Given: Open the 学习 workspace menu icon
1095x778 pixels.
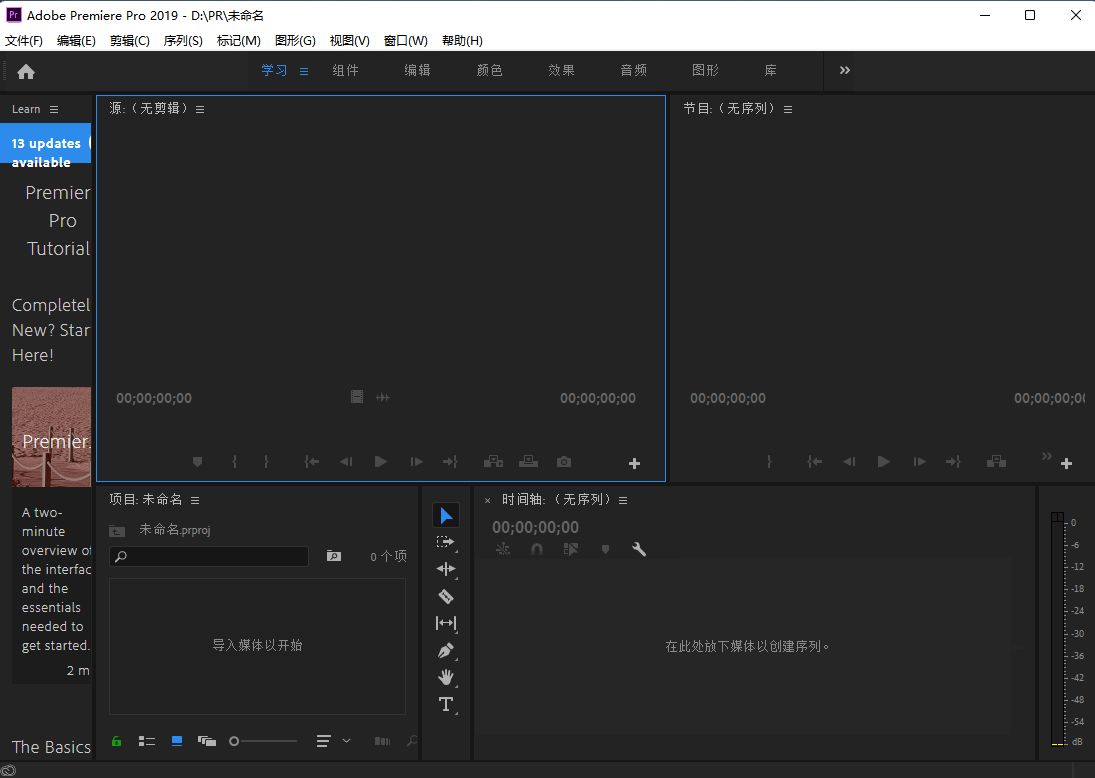Looking at the screenshot, I should 304,71.
